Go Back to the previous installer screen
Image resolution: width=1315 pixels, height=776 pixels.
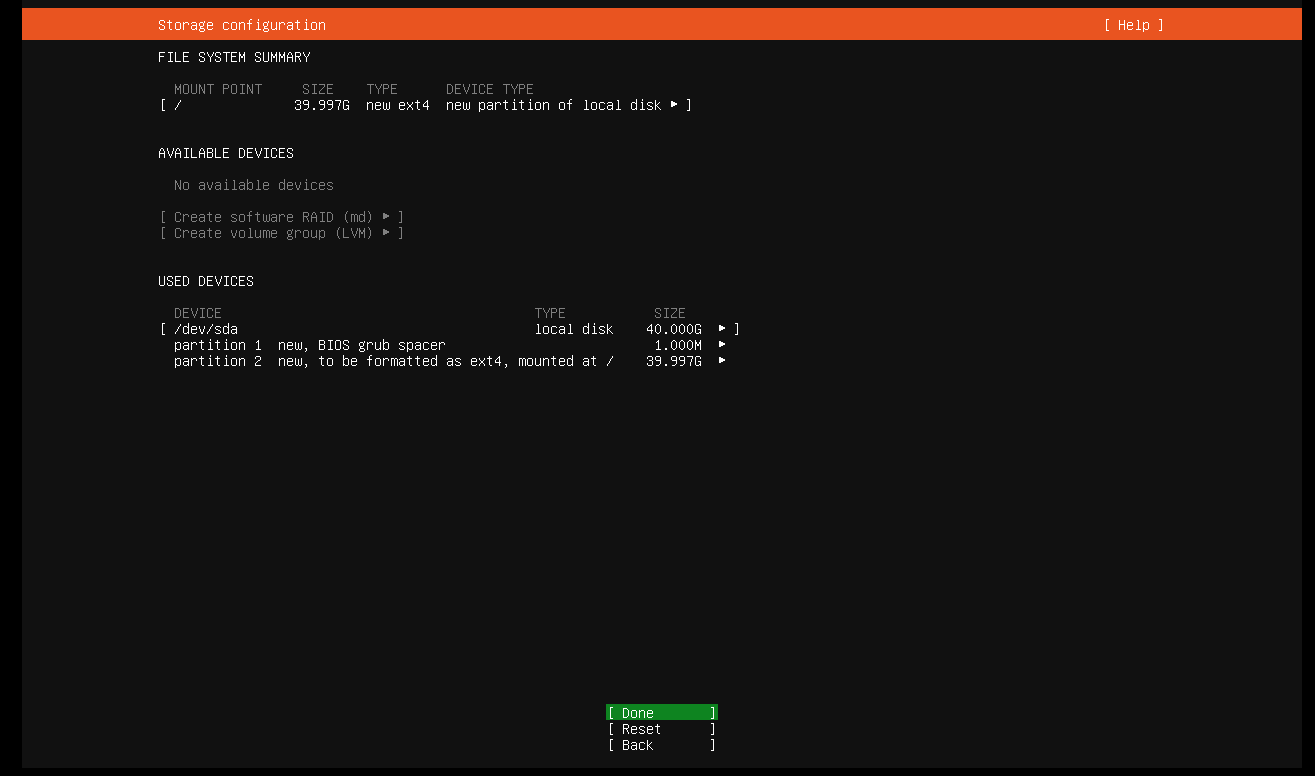coord(660,744)
